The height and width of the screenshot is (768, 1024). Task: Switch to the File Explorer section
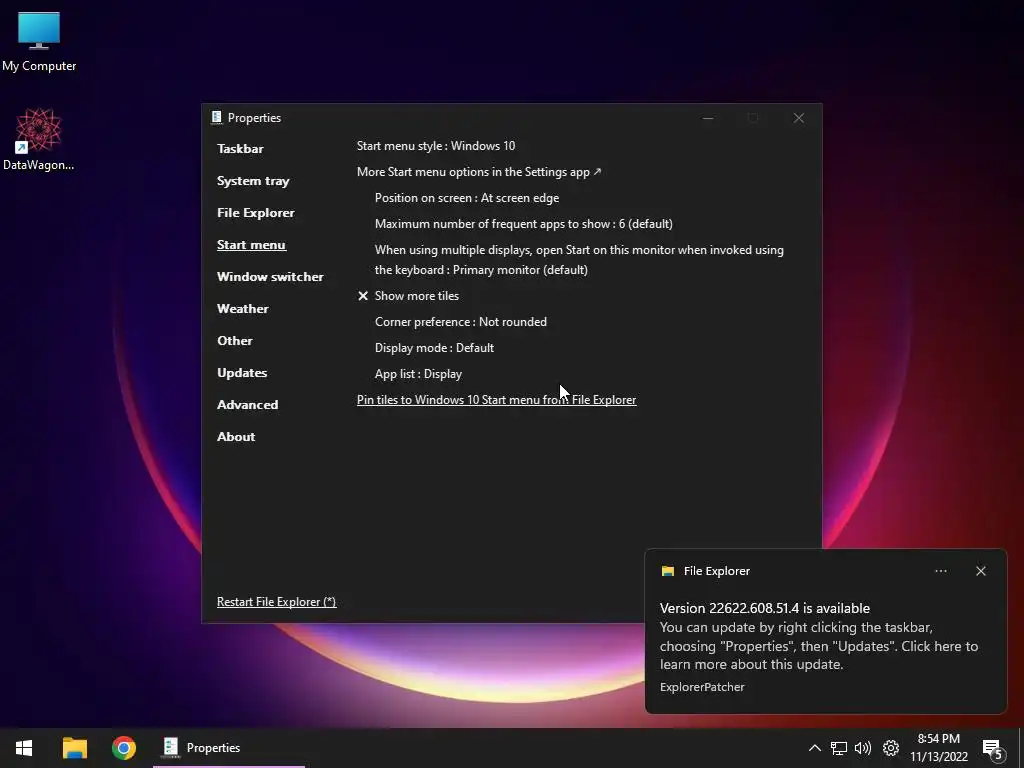pos(255,213)
